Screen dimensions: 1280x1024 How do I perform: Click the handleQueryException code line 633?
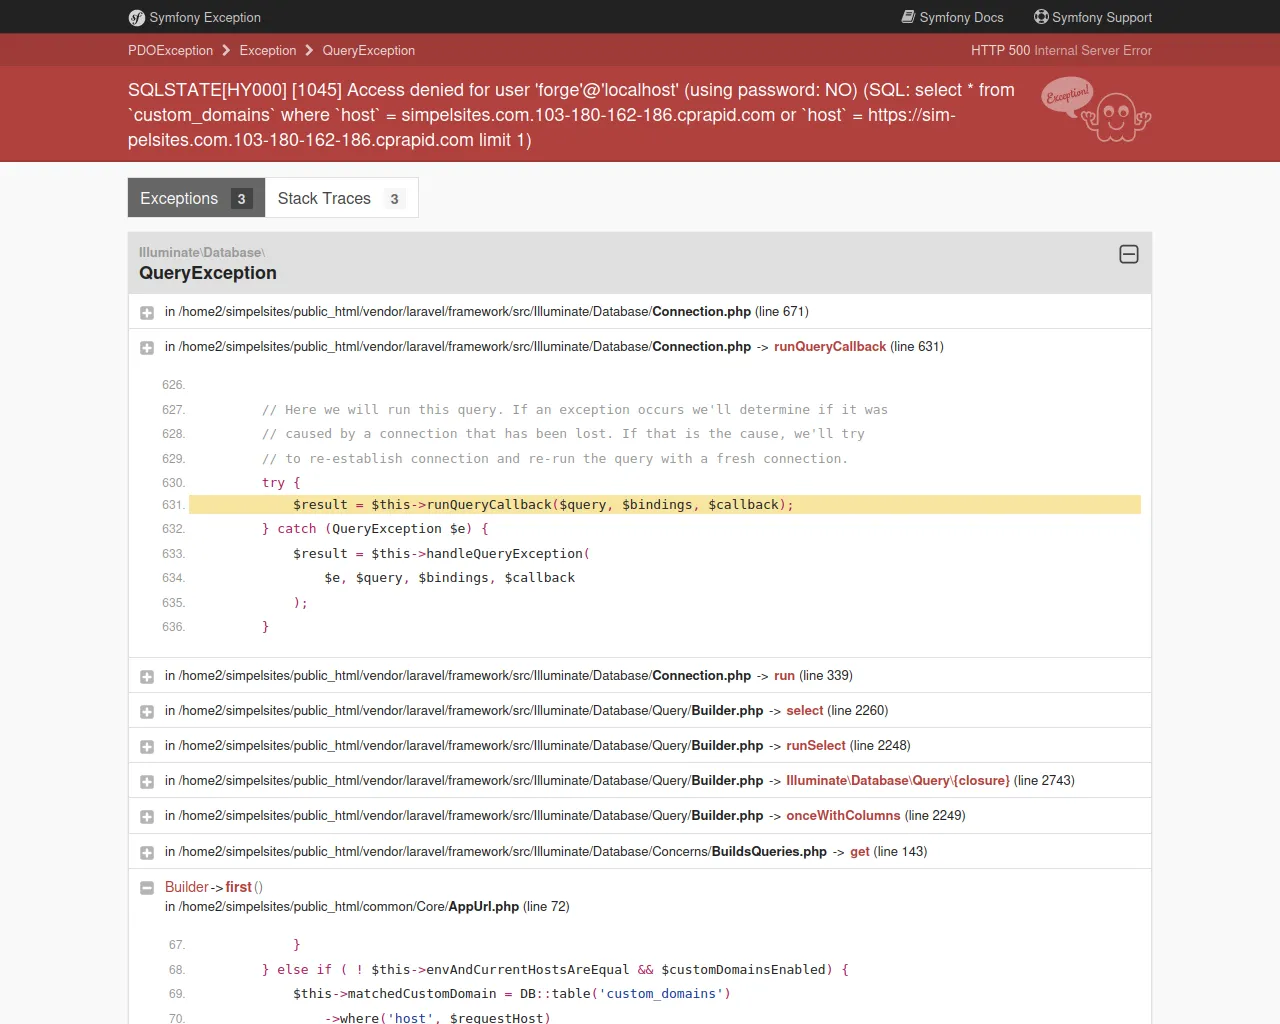441,553
